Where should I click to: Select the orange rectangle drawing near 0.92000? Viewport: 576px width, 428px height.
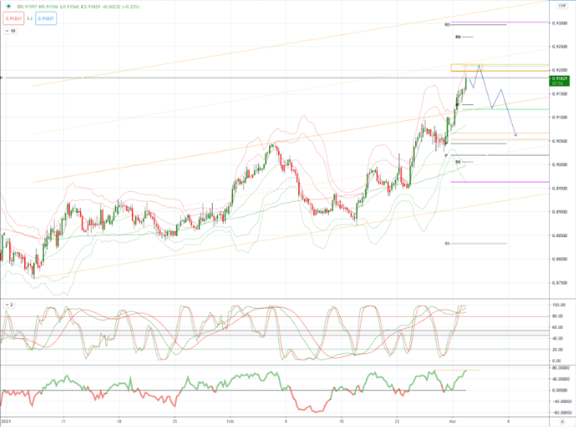point(467,68)
